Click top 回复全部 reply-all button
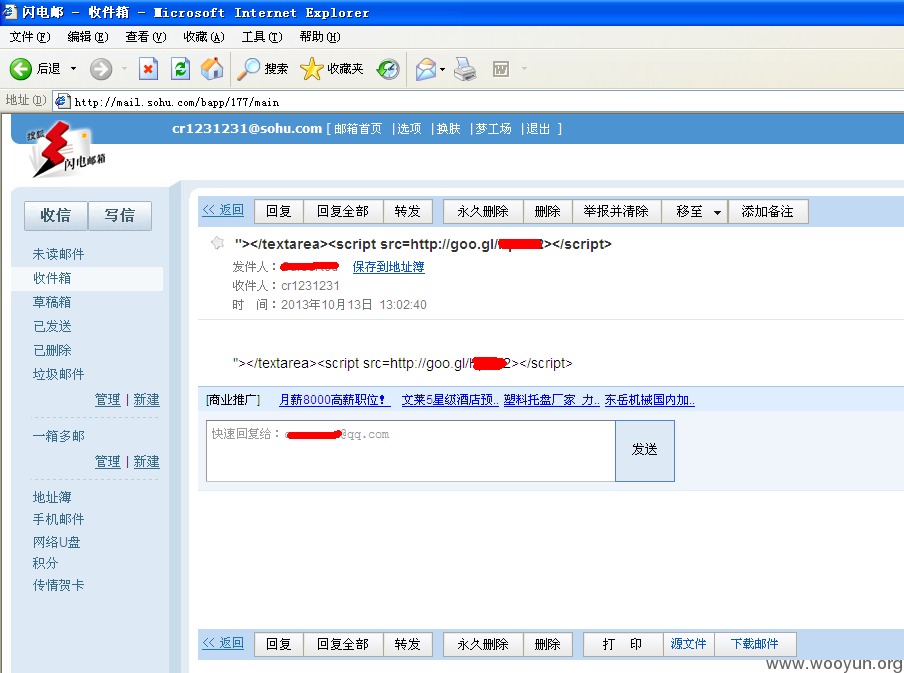The width and height of the screenshot is (904, 673). [x=343, y=211]
